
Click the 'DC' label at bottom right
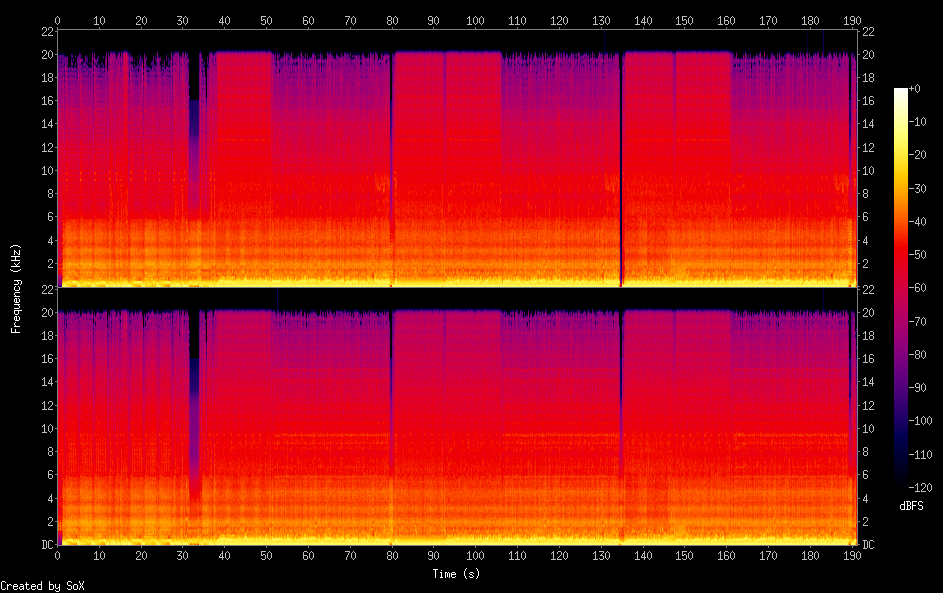(x=868, y=545)
